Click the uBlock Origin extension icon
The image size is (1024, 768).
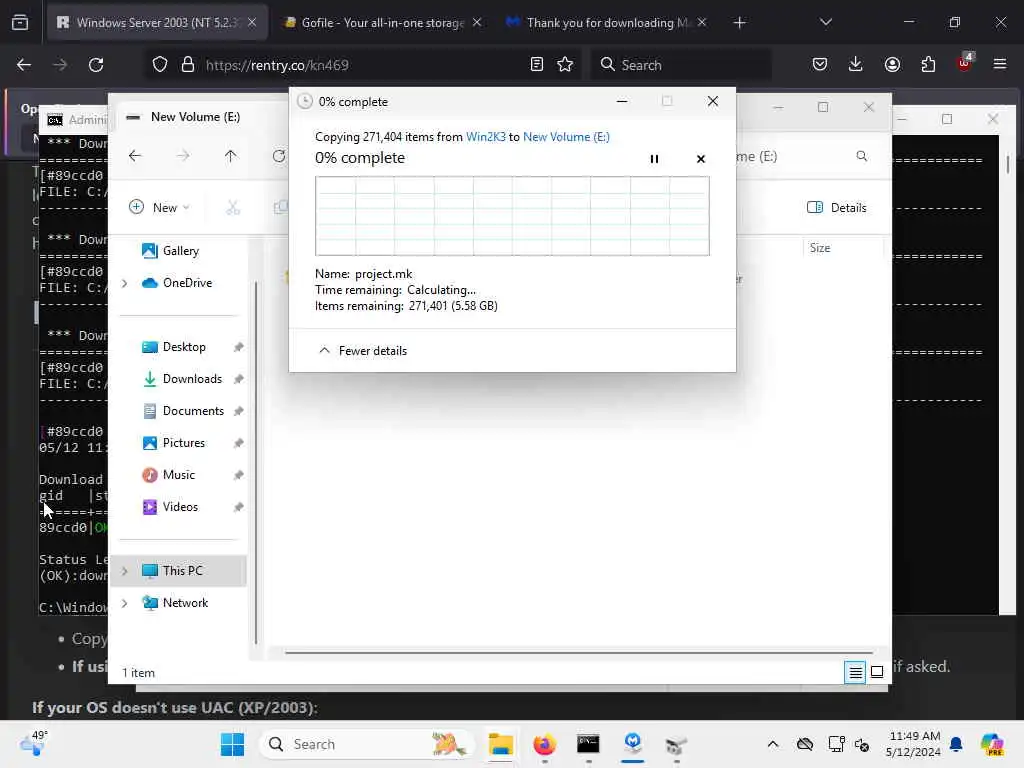point(964,63)
